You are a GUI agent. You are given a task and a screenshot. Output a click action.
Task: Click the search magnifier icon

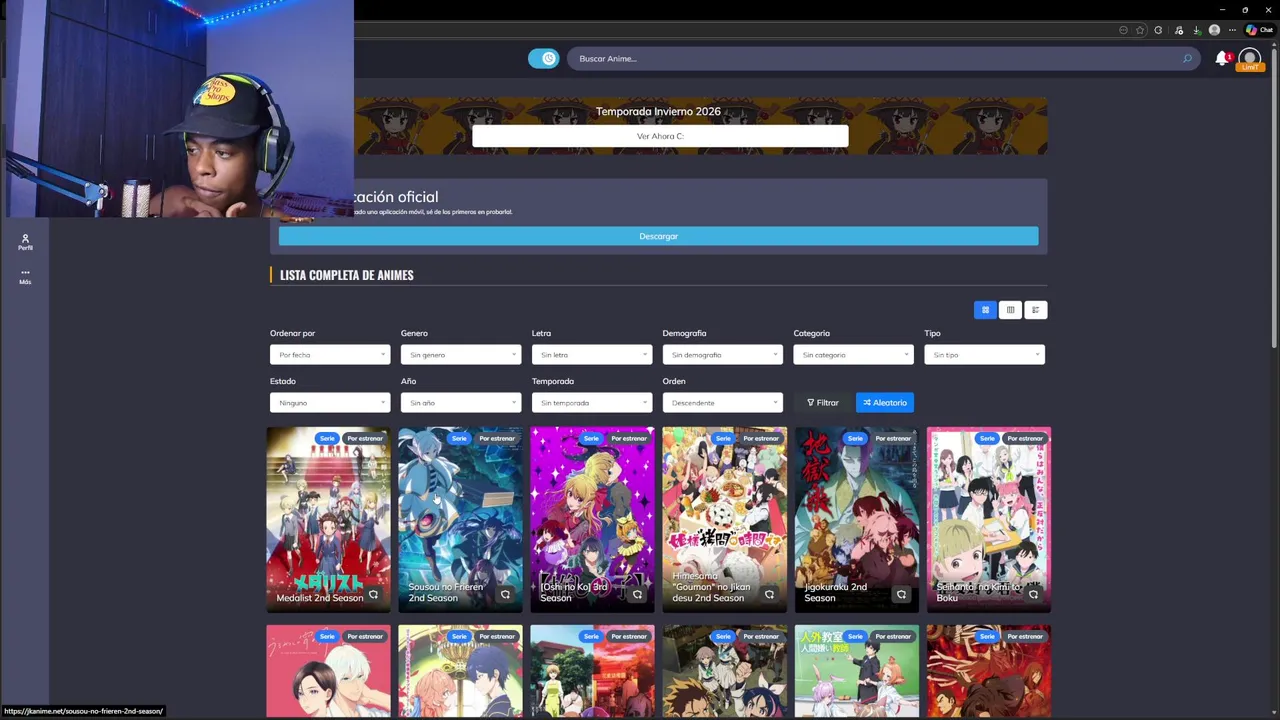[x=1187, y=59]
